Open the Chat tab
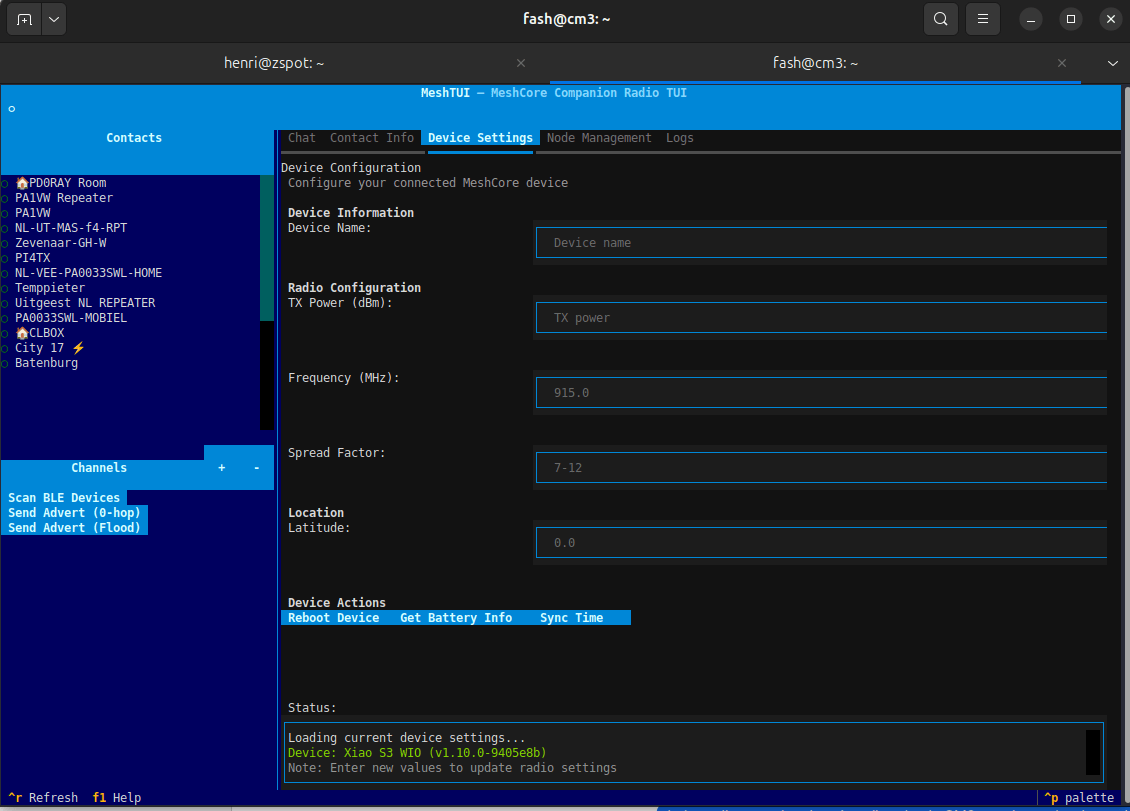Image resolution: width=1130 pixels, height=811 pixels. point(301,138)
